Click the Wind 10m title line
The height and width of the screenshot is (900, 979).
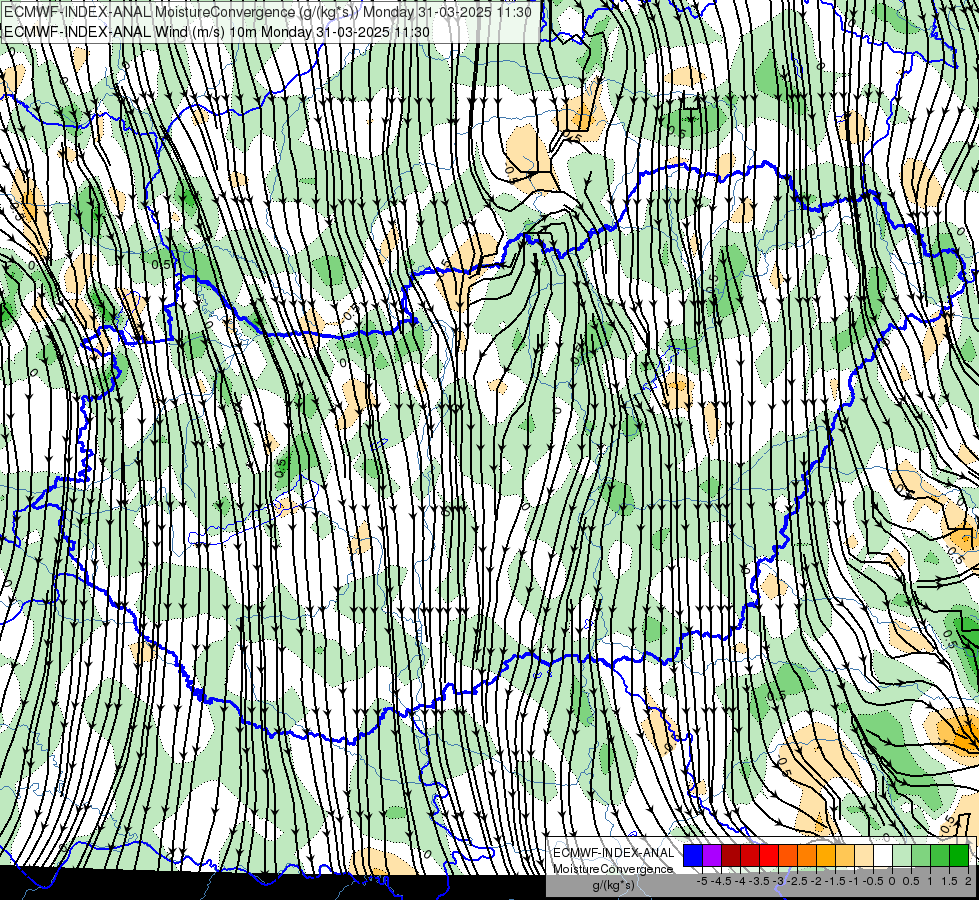[x=217, y=32]
